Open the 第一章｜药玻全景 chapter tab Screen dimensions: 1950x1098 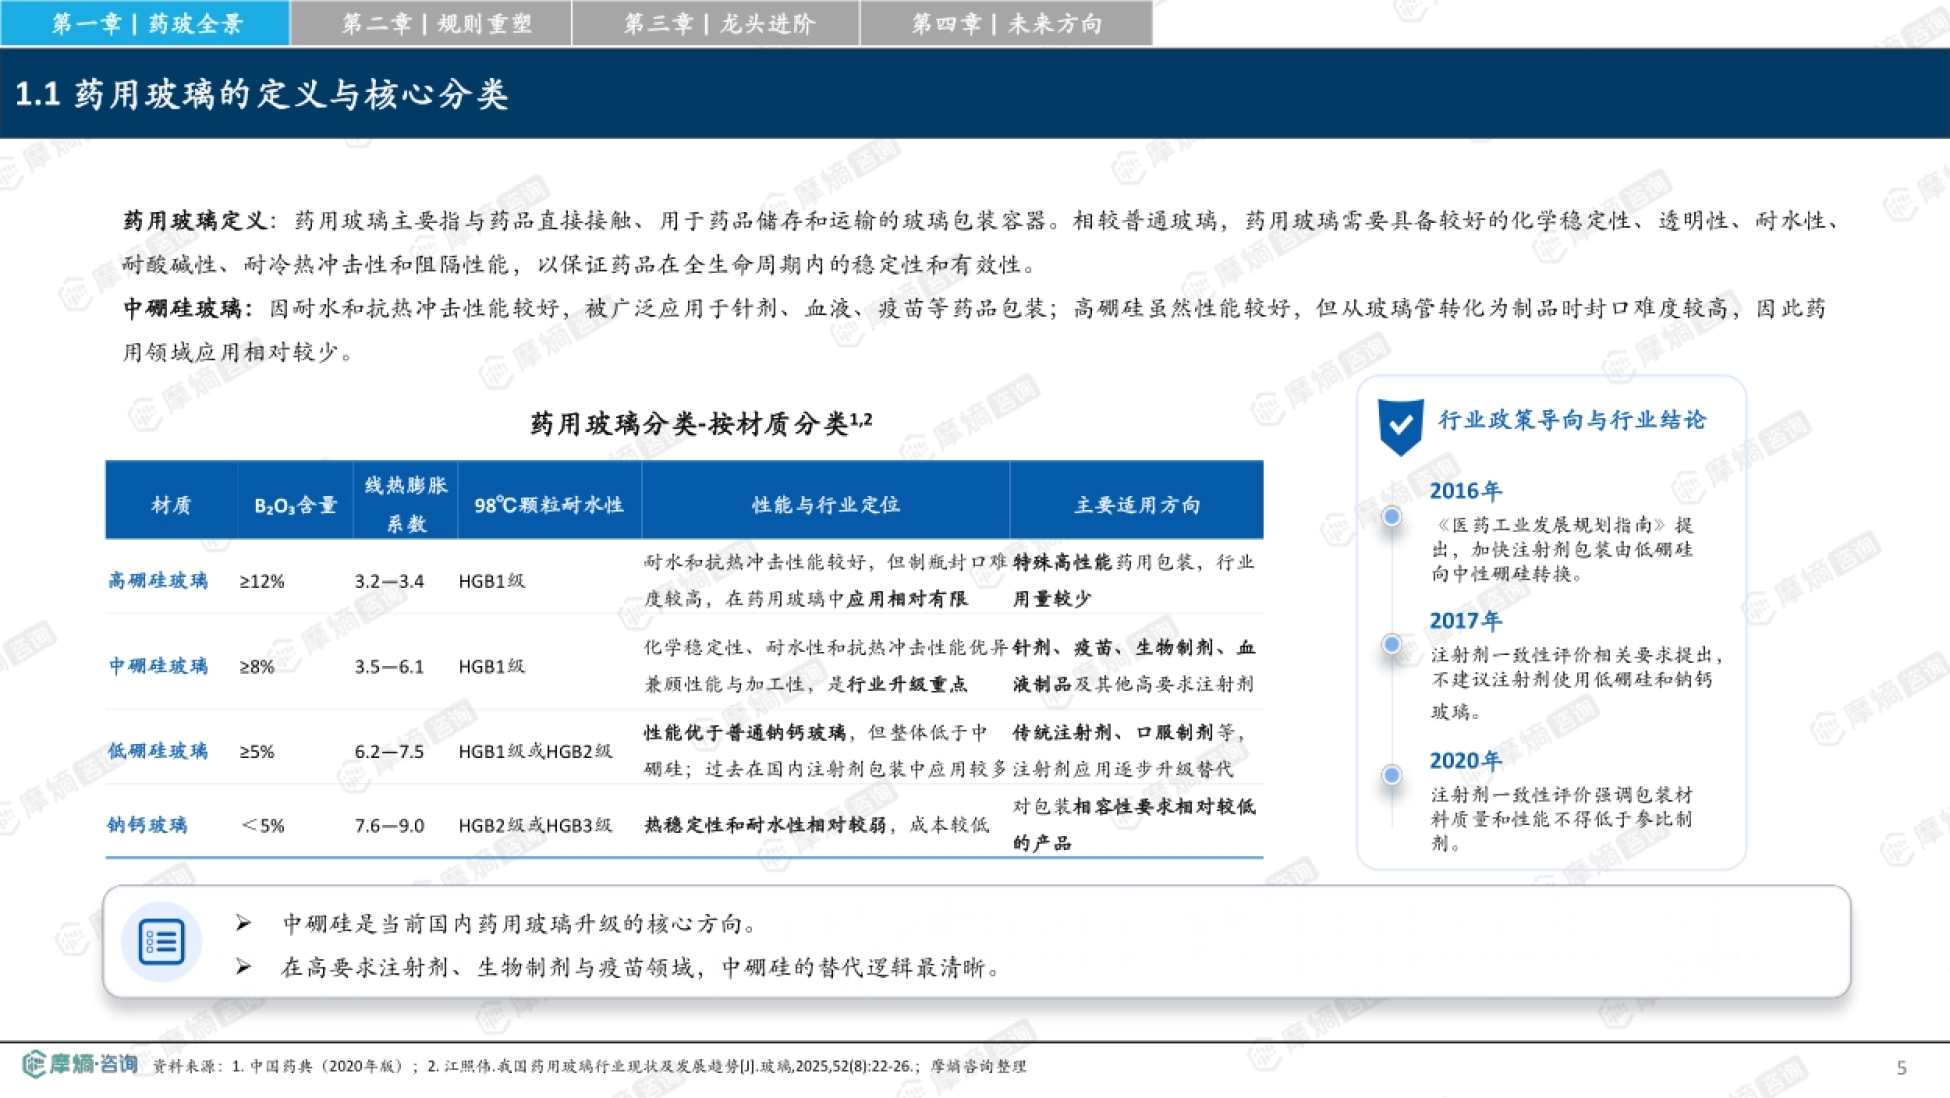pyautogui.click(x=146, y=23)
